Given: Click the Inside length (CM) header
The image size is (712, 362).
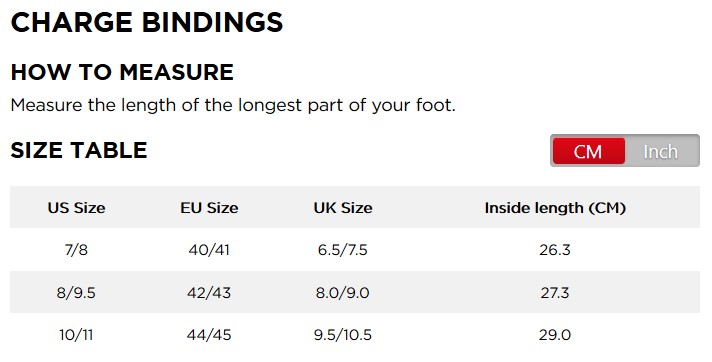Looking at the screenshot, I should 555,208.
